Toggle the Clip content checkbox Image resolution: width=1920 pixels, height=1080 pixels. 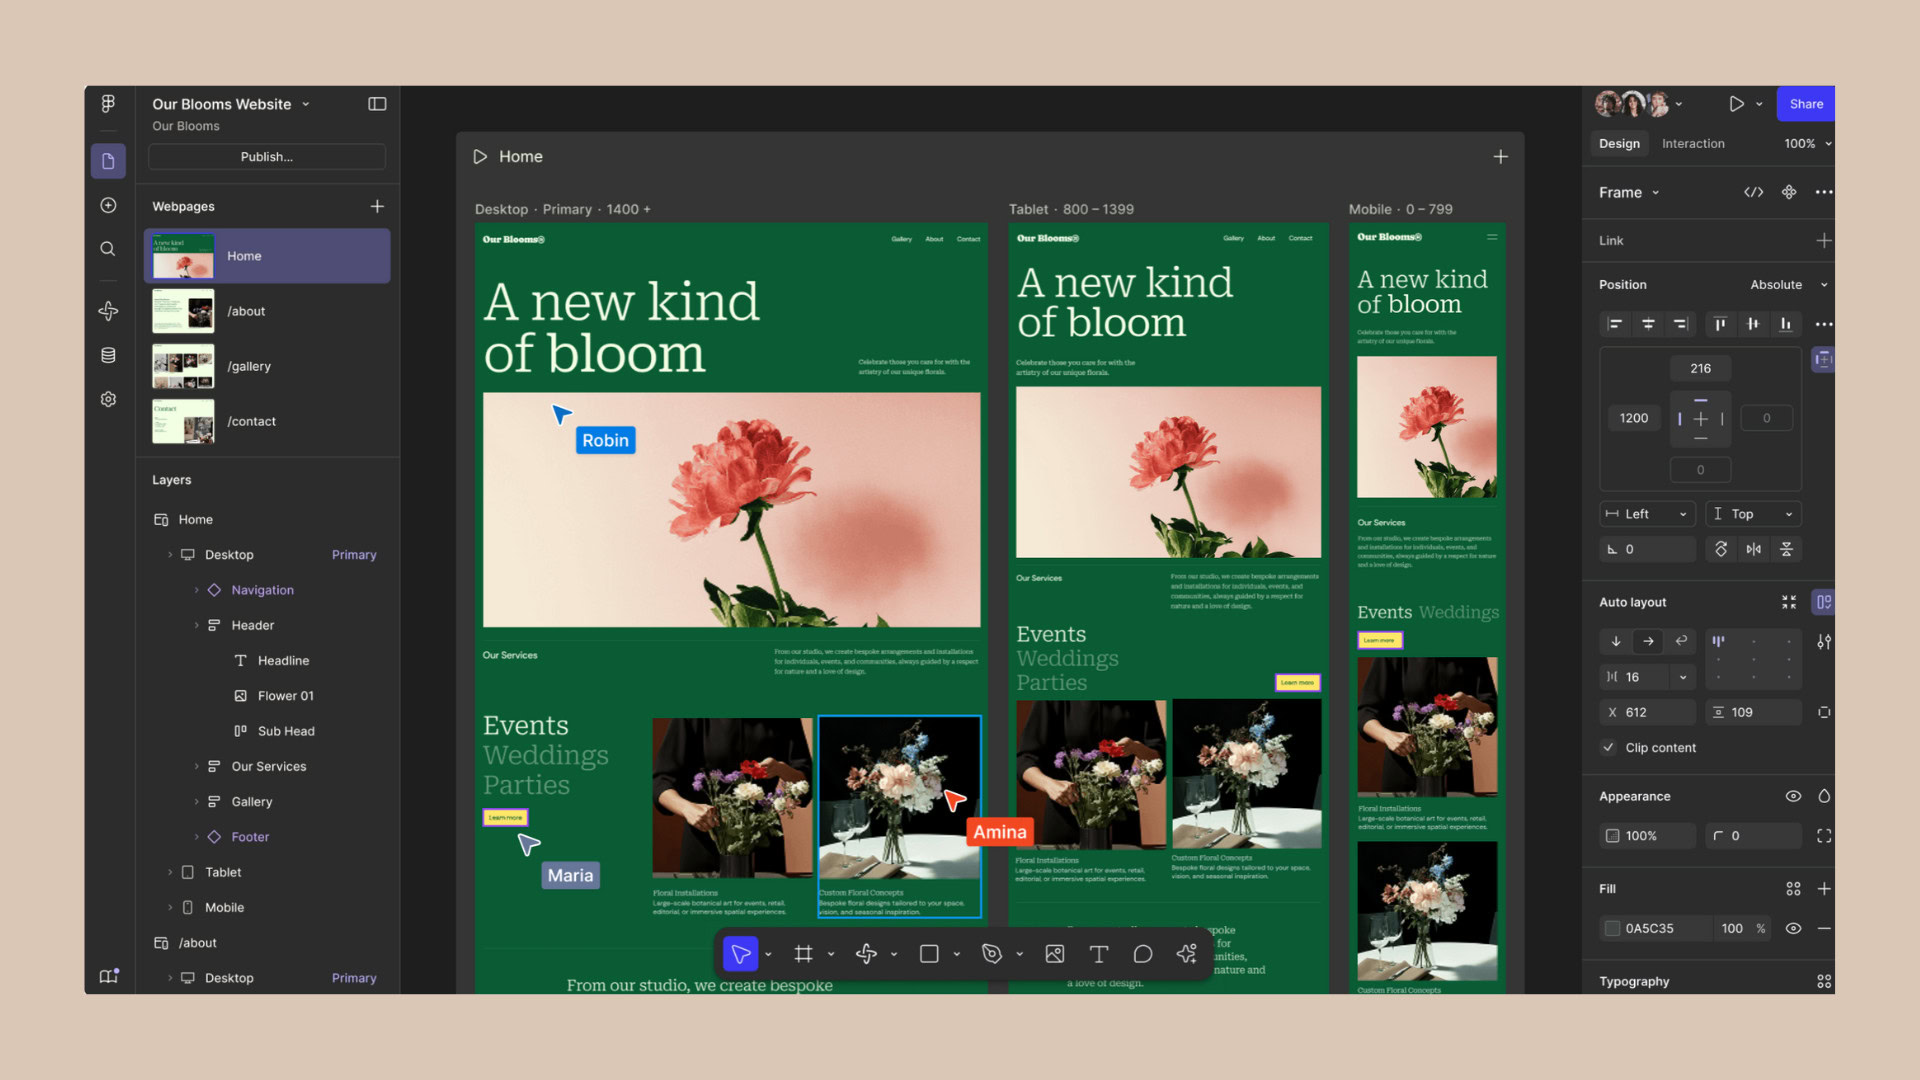1608,747
